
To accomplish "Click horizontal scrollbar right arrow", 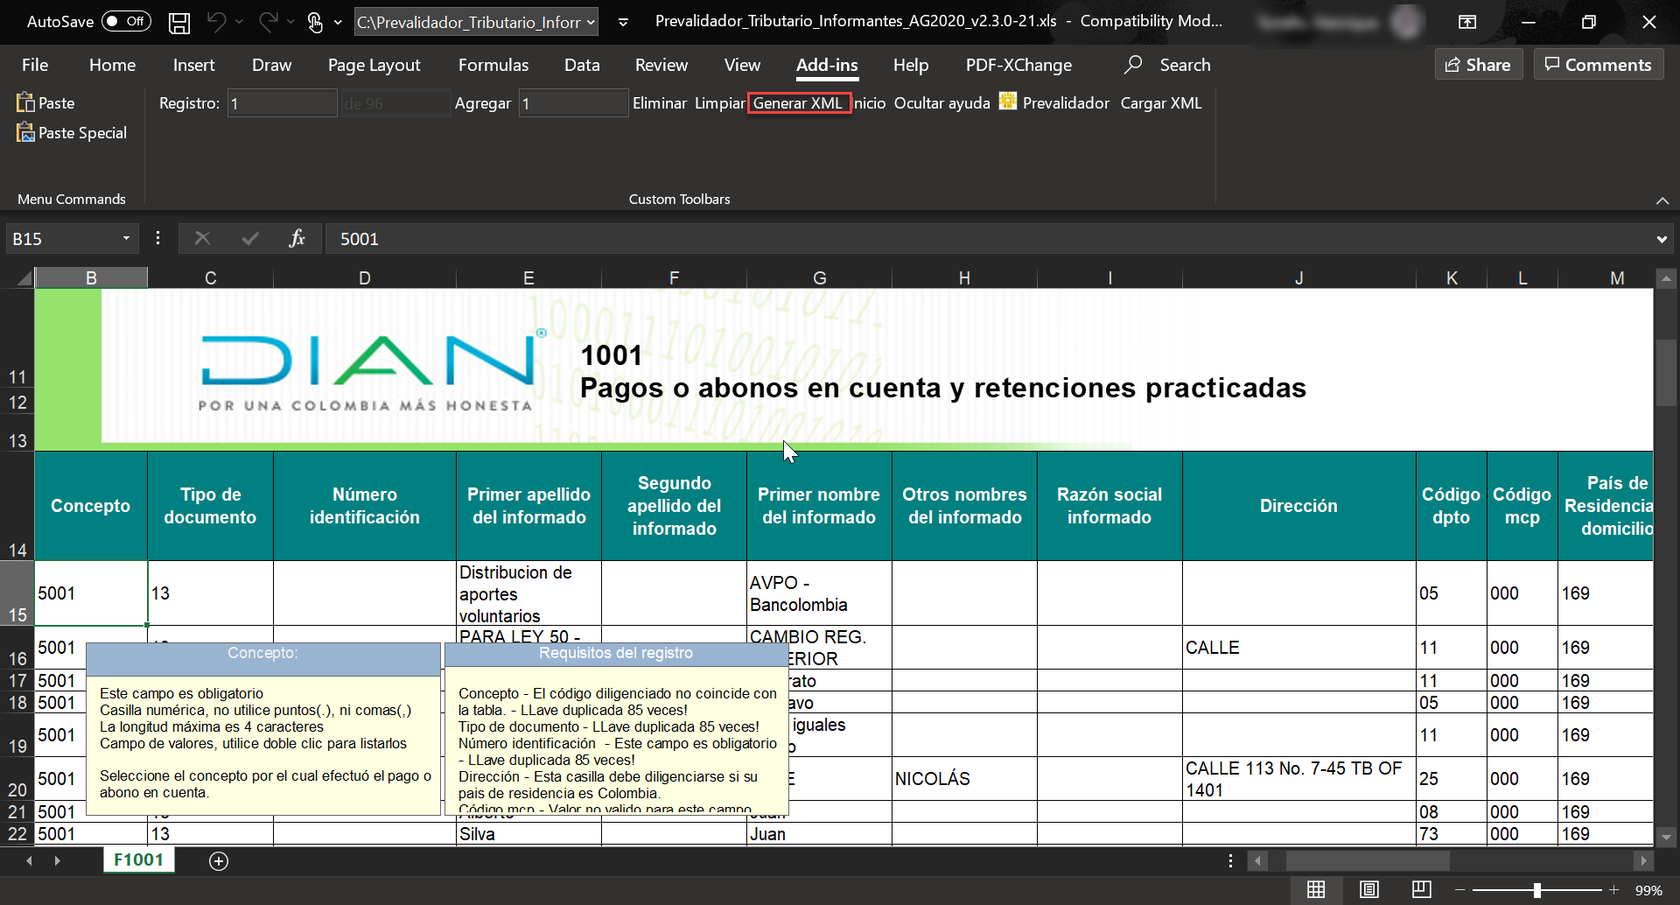I will (1643, 861).
